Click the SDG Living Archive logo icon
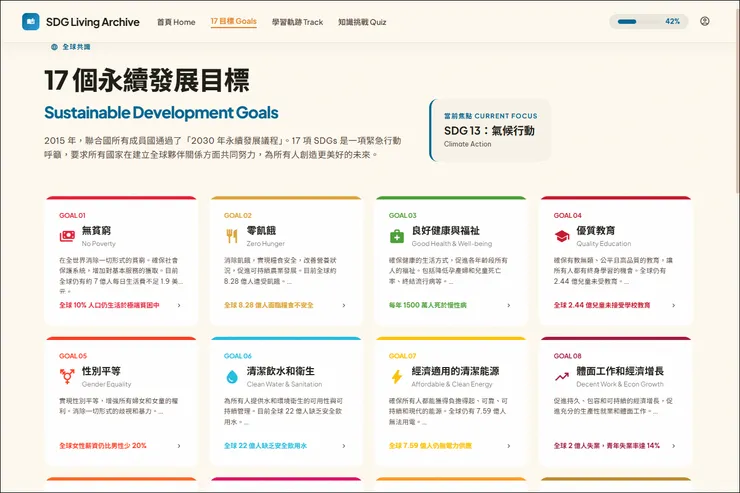 click(x=31, y=21)
